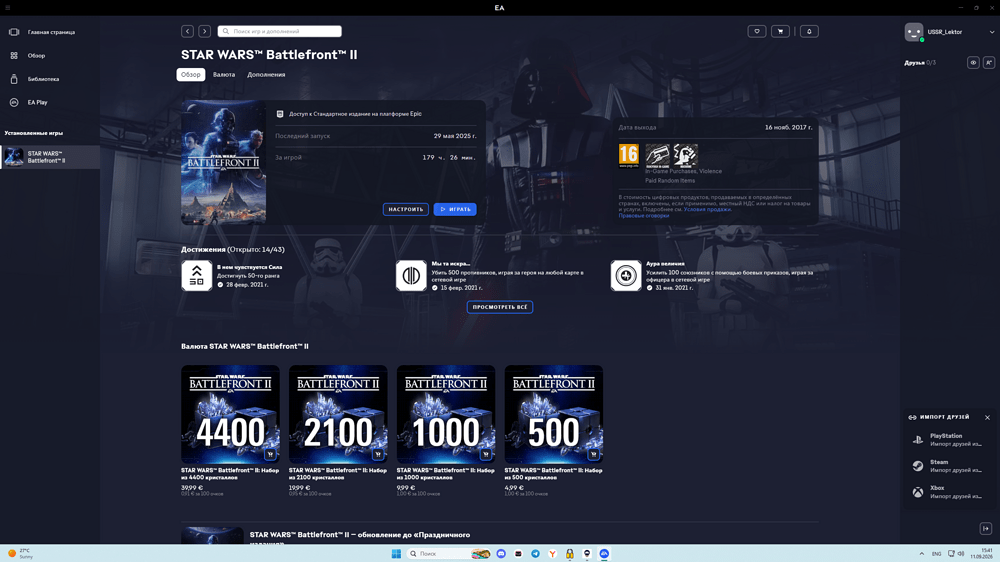Screen dimensions: 1000x562
Task: Click ПРОСМОТРЕТЬ ВСЁ achievements button
Action: (499, 307)
